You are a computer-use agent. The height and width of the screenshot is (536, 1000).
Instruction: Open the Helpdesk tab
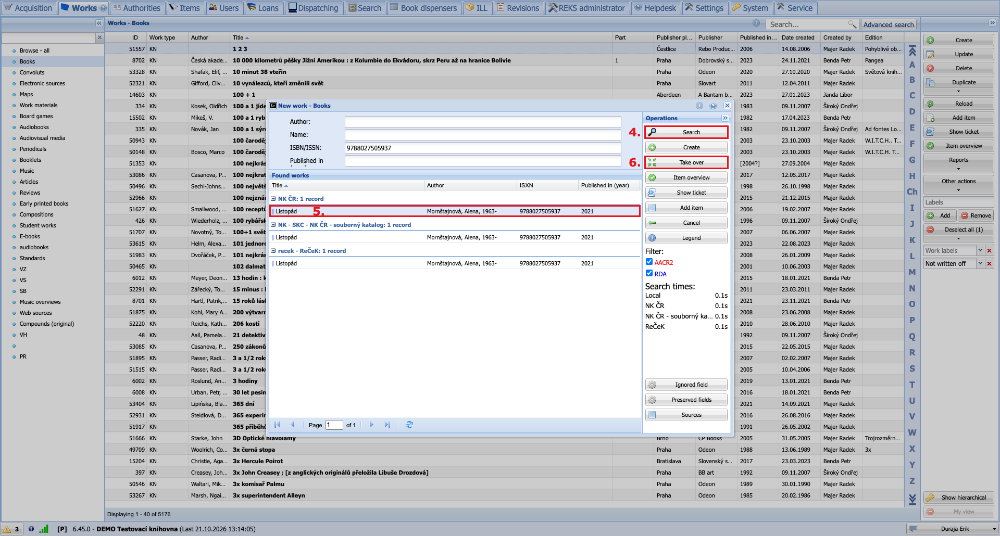(656, 8)
